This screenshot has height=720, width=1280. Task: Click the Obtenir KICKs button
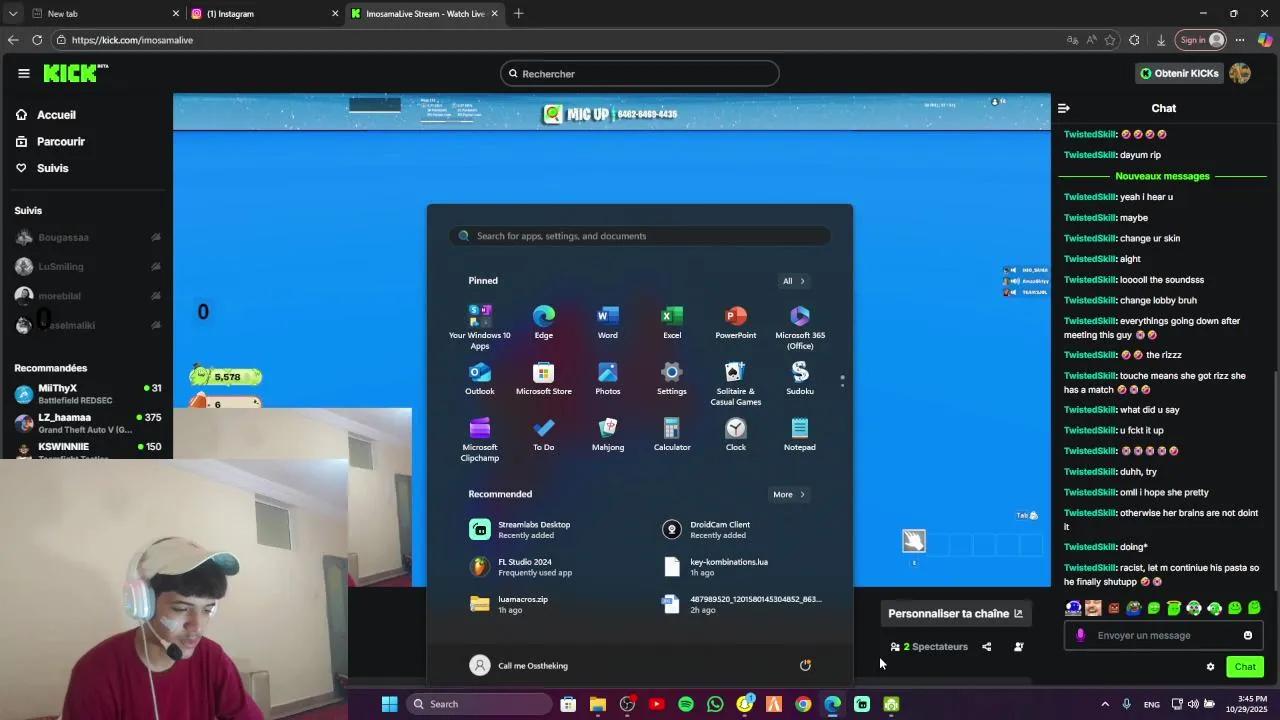click(x=1179, y=73)
